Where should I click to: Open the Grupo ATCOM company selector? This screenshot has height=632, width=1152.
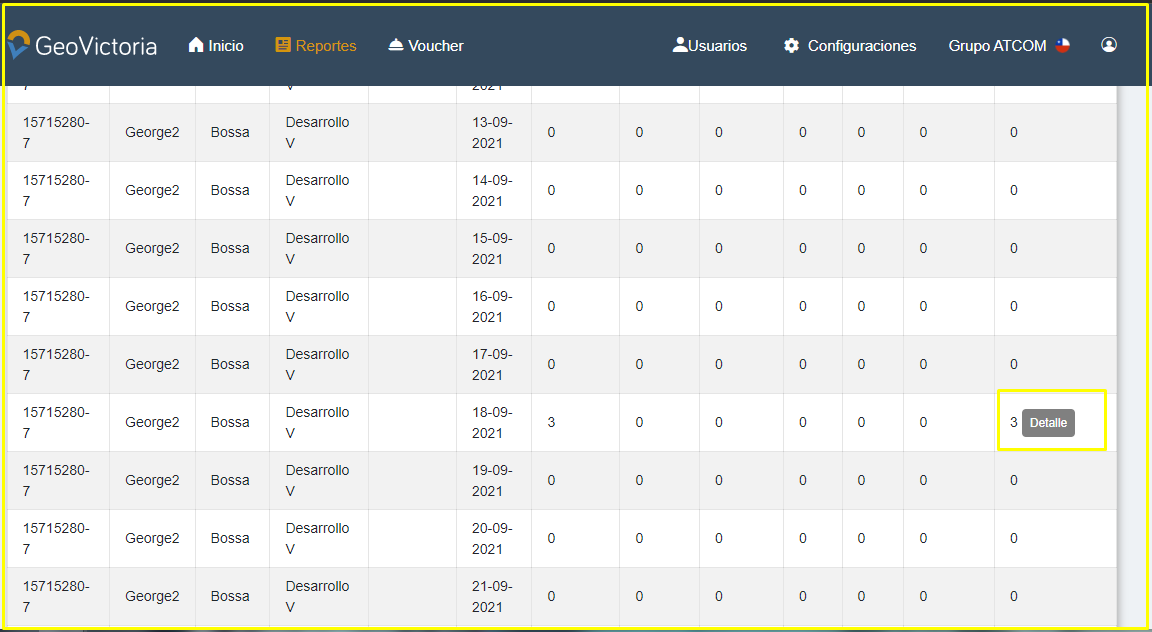(x=997, y=46)
